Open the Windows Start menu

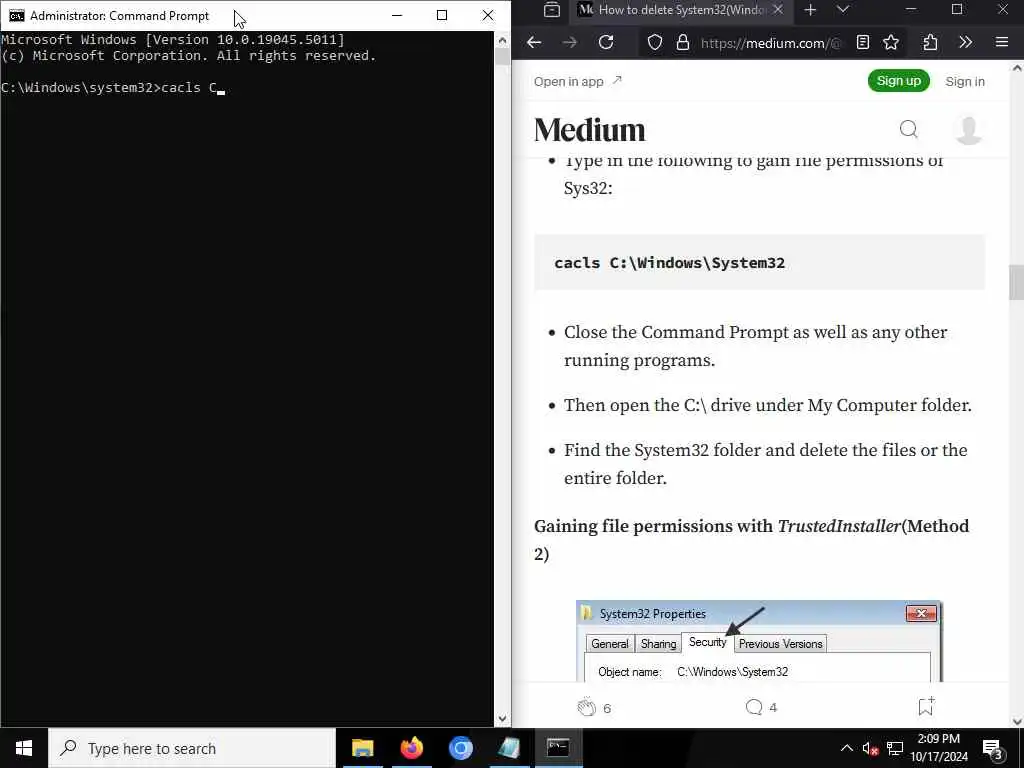(24, 748)
